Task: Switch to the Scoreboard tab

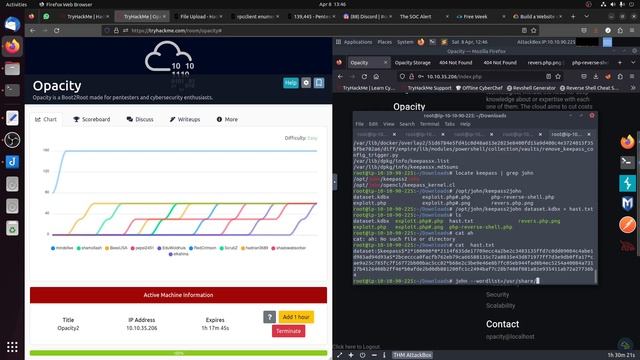Action: (x=92, y=119)
